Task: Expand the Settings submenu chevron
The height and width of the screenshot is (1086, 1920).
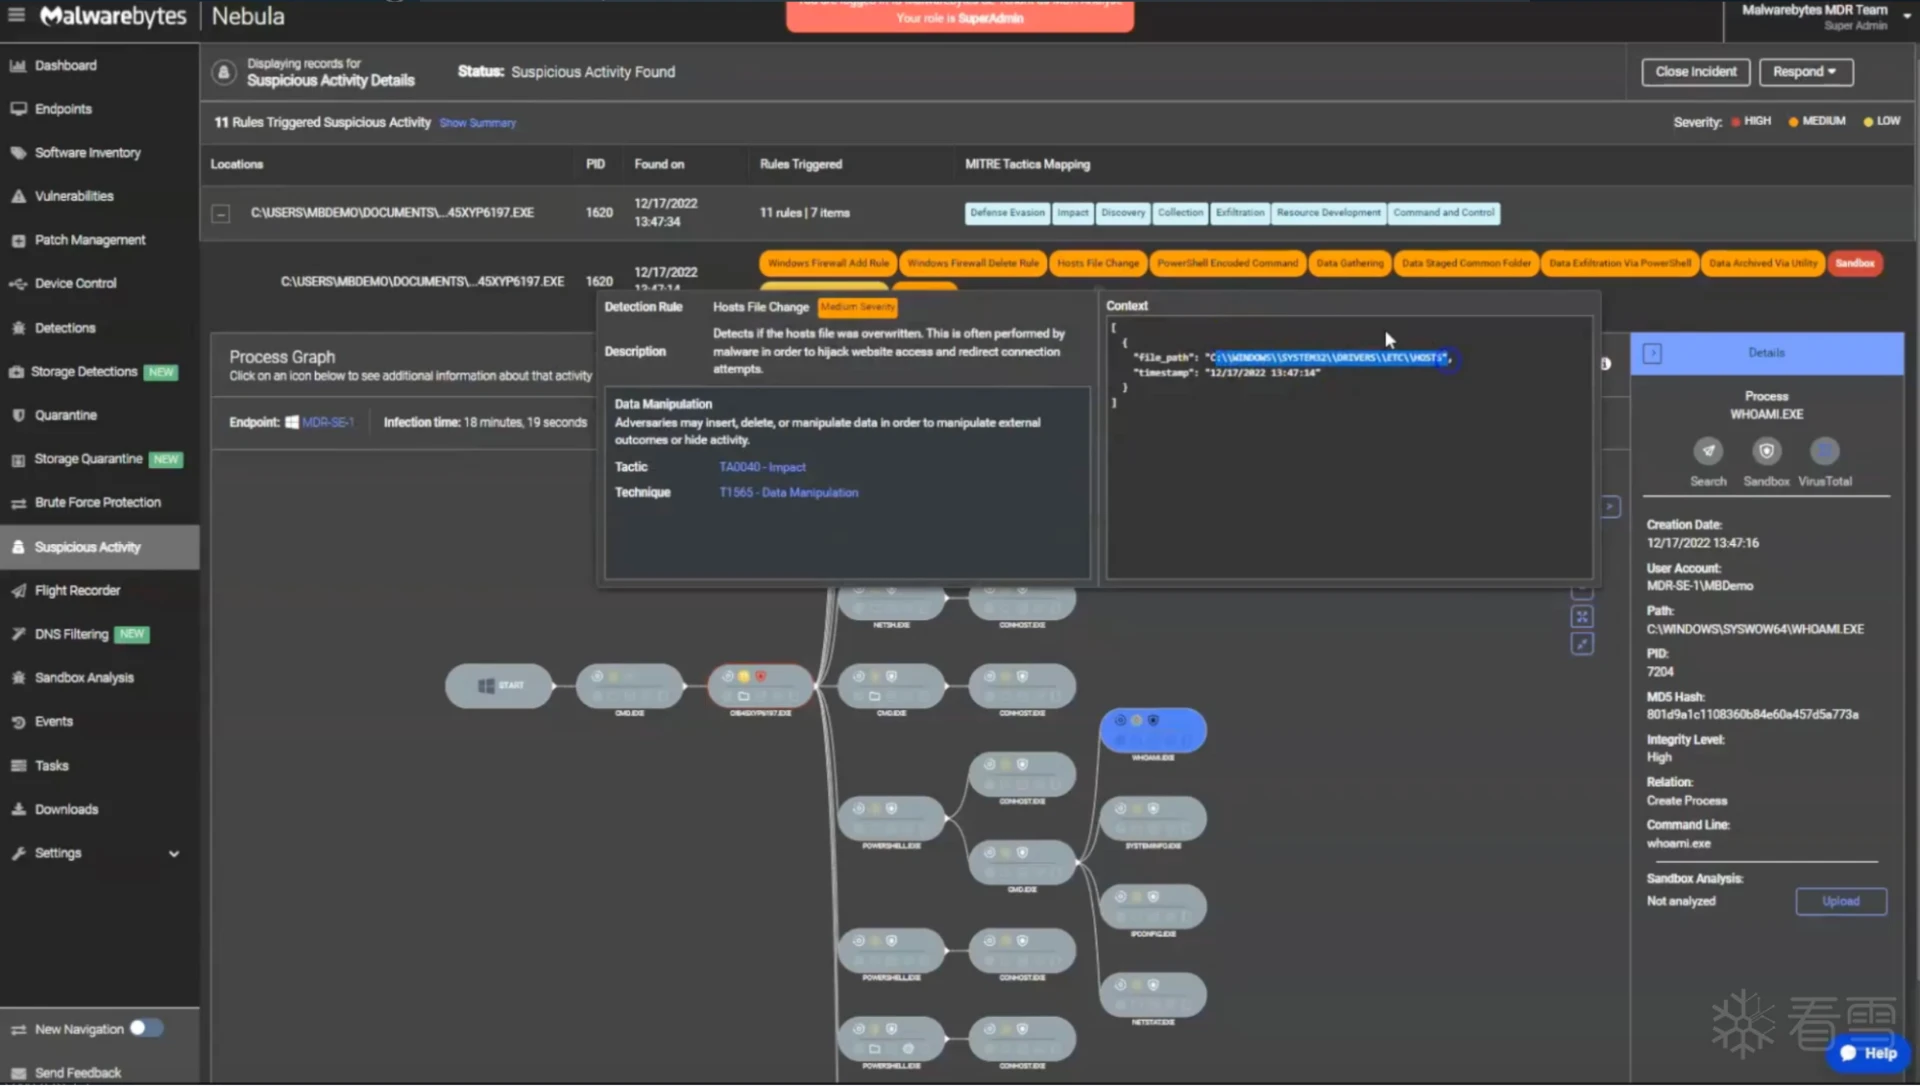Action: click(174, 854)
